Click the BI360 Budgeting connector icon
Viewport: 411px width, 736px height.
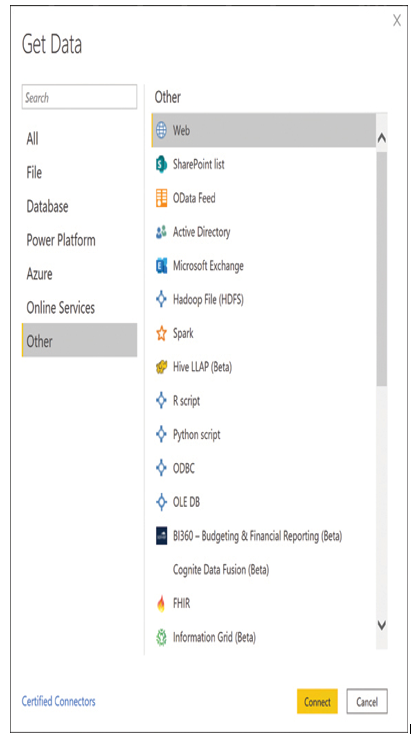(x=161, y=536)
